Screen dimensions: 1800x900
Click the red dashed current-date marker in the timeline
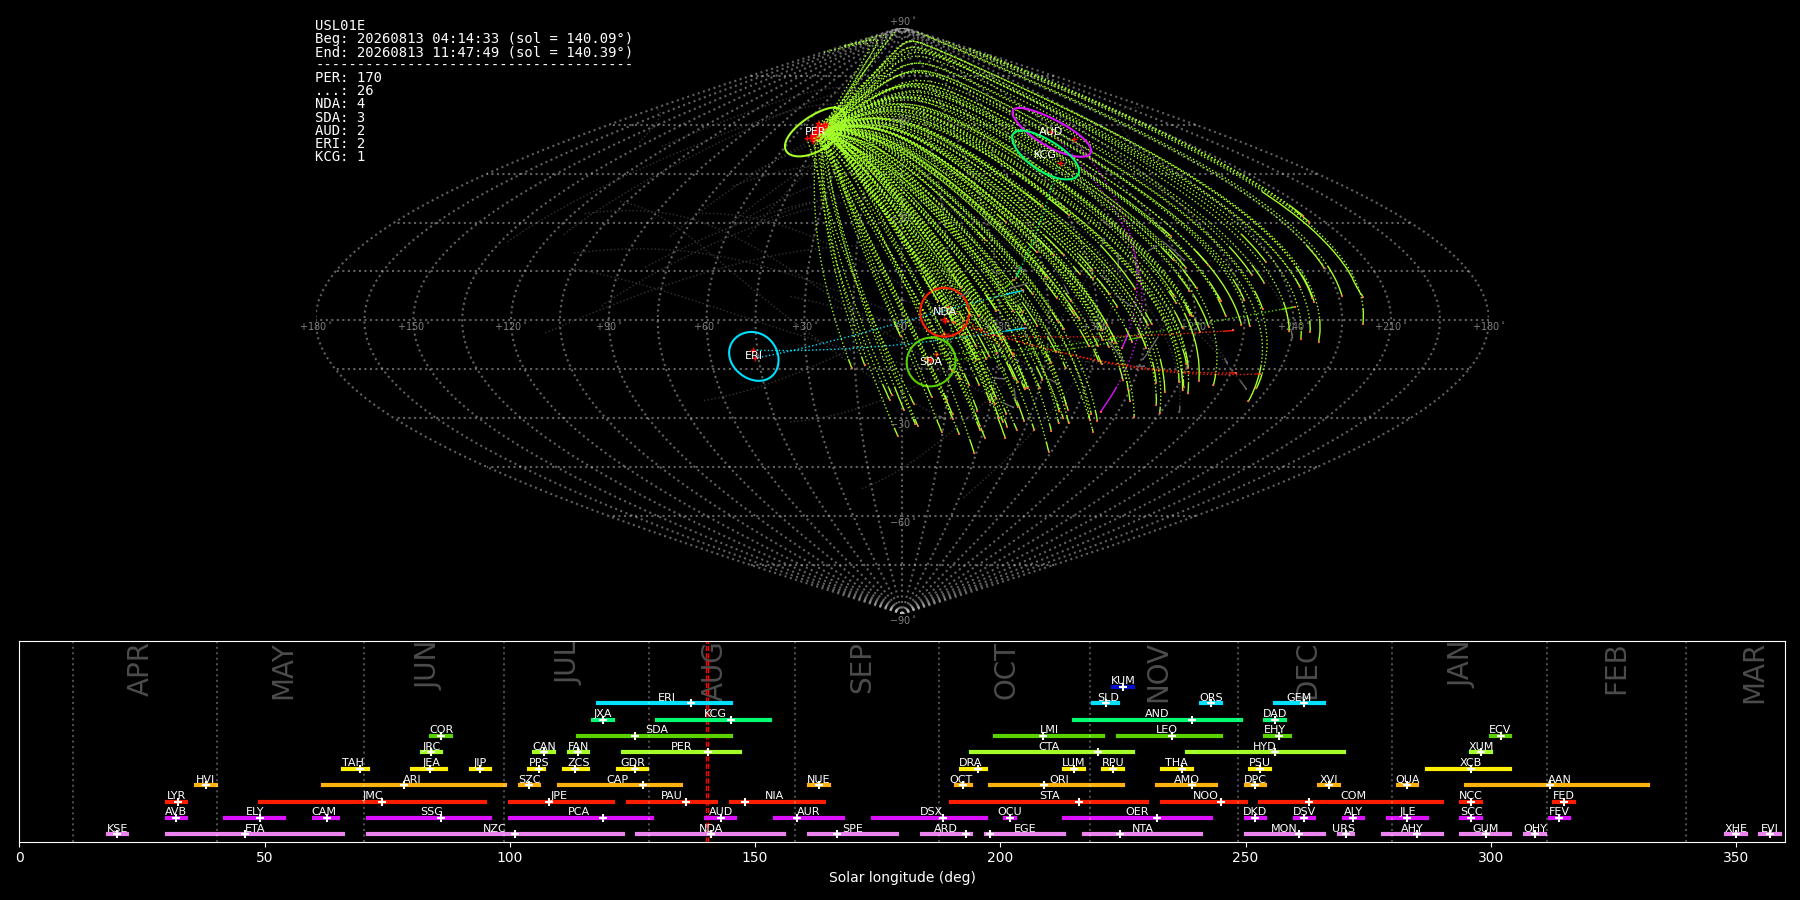click(707, 741)
